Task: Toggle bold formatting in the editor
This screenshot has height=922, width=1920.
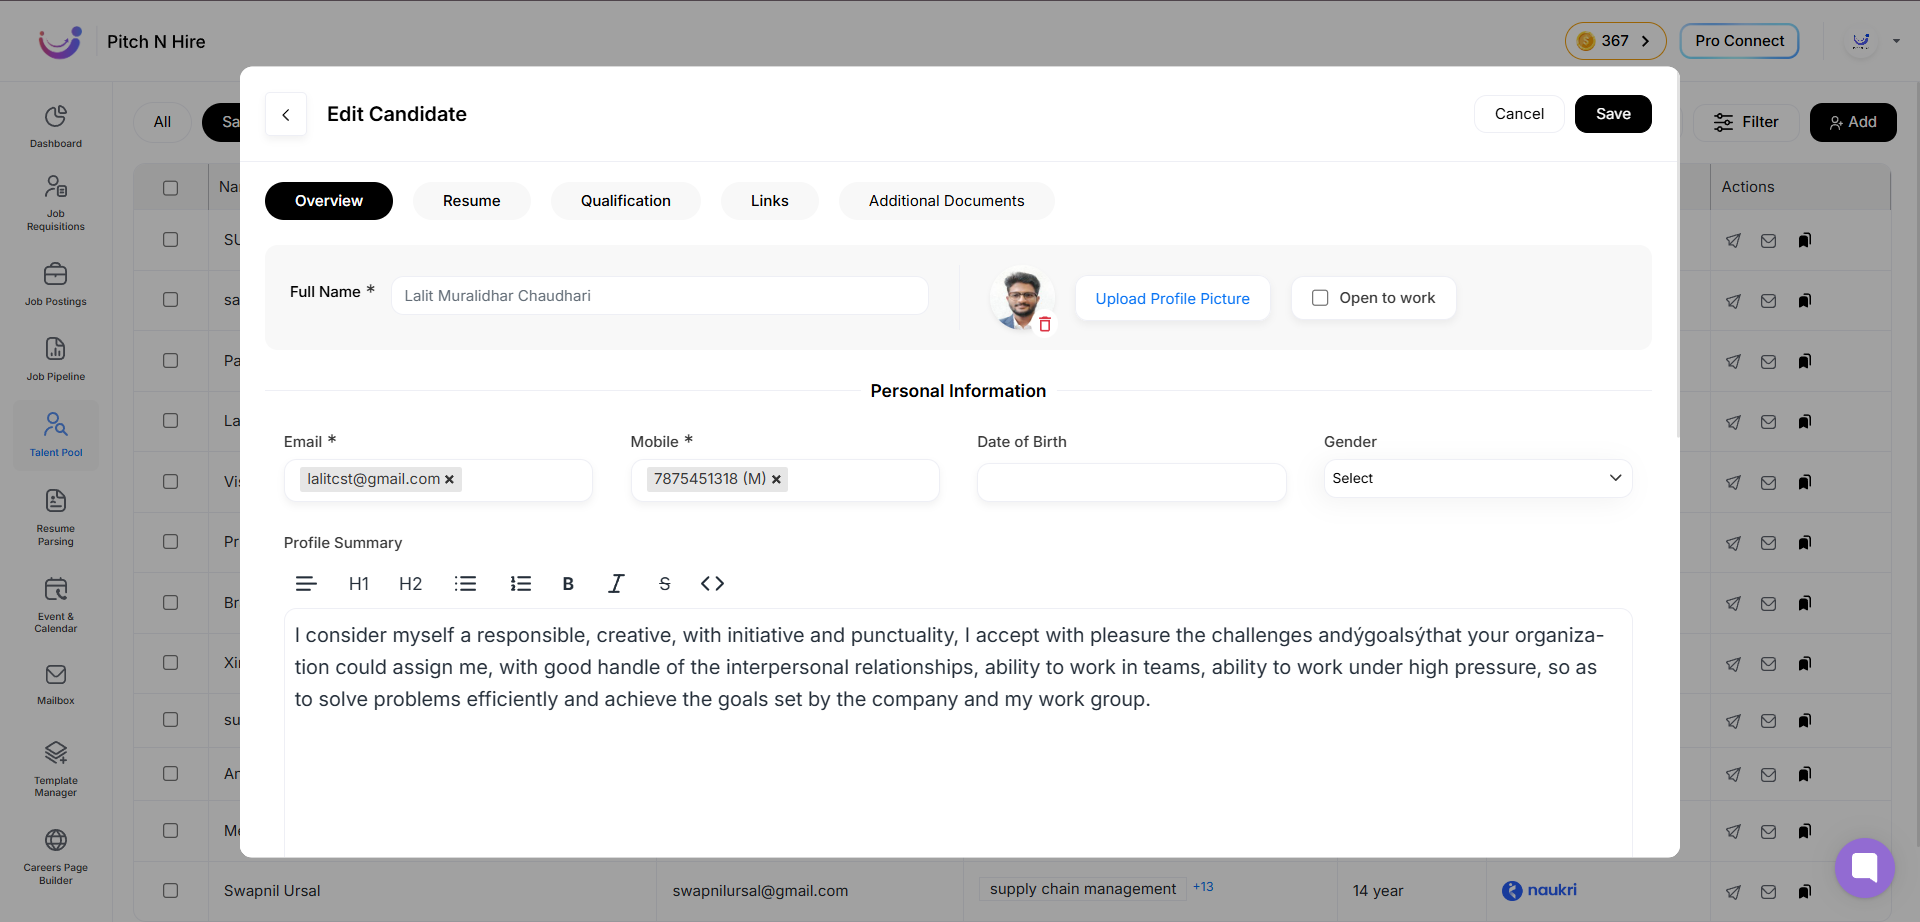Action: tap(568, 584)
